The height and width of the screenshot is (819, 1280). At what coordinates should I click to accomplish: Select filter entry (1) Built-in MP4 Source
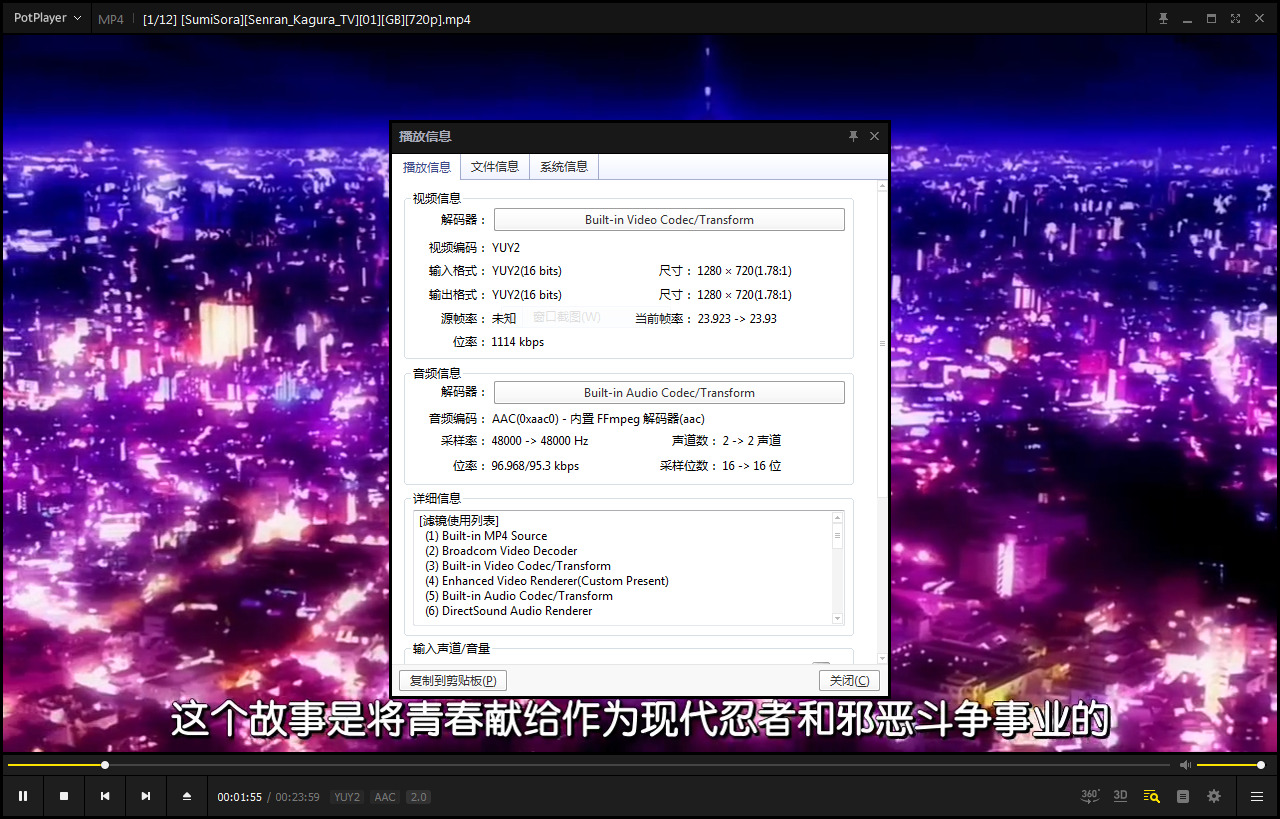pyautogui.click(x=486, y=536)
